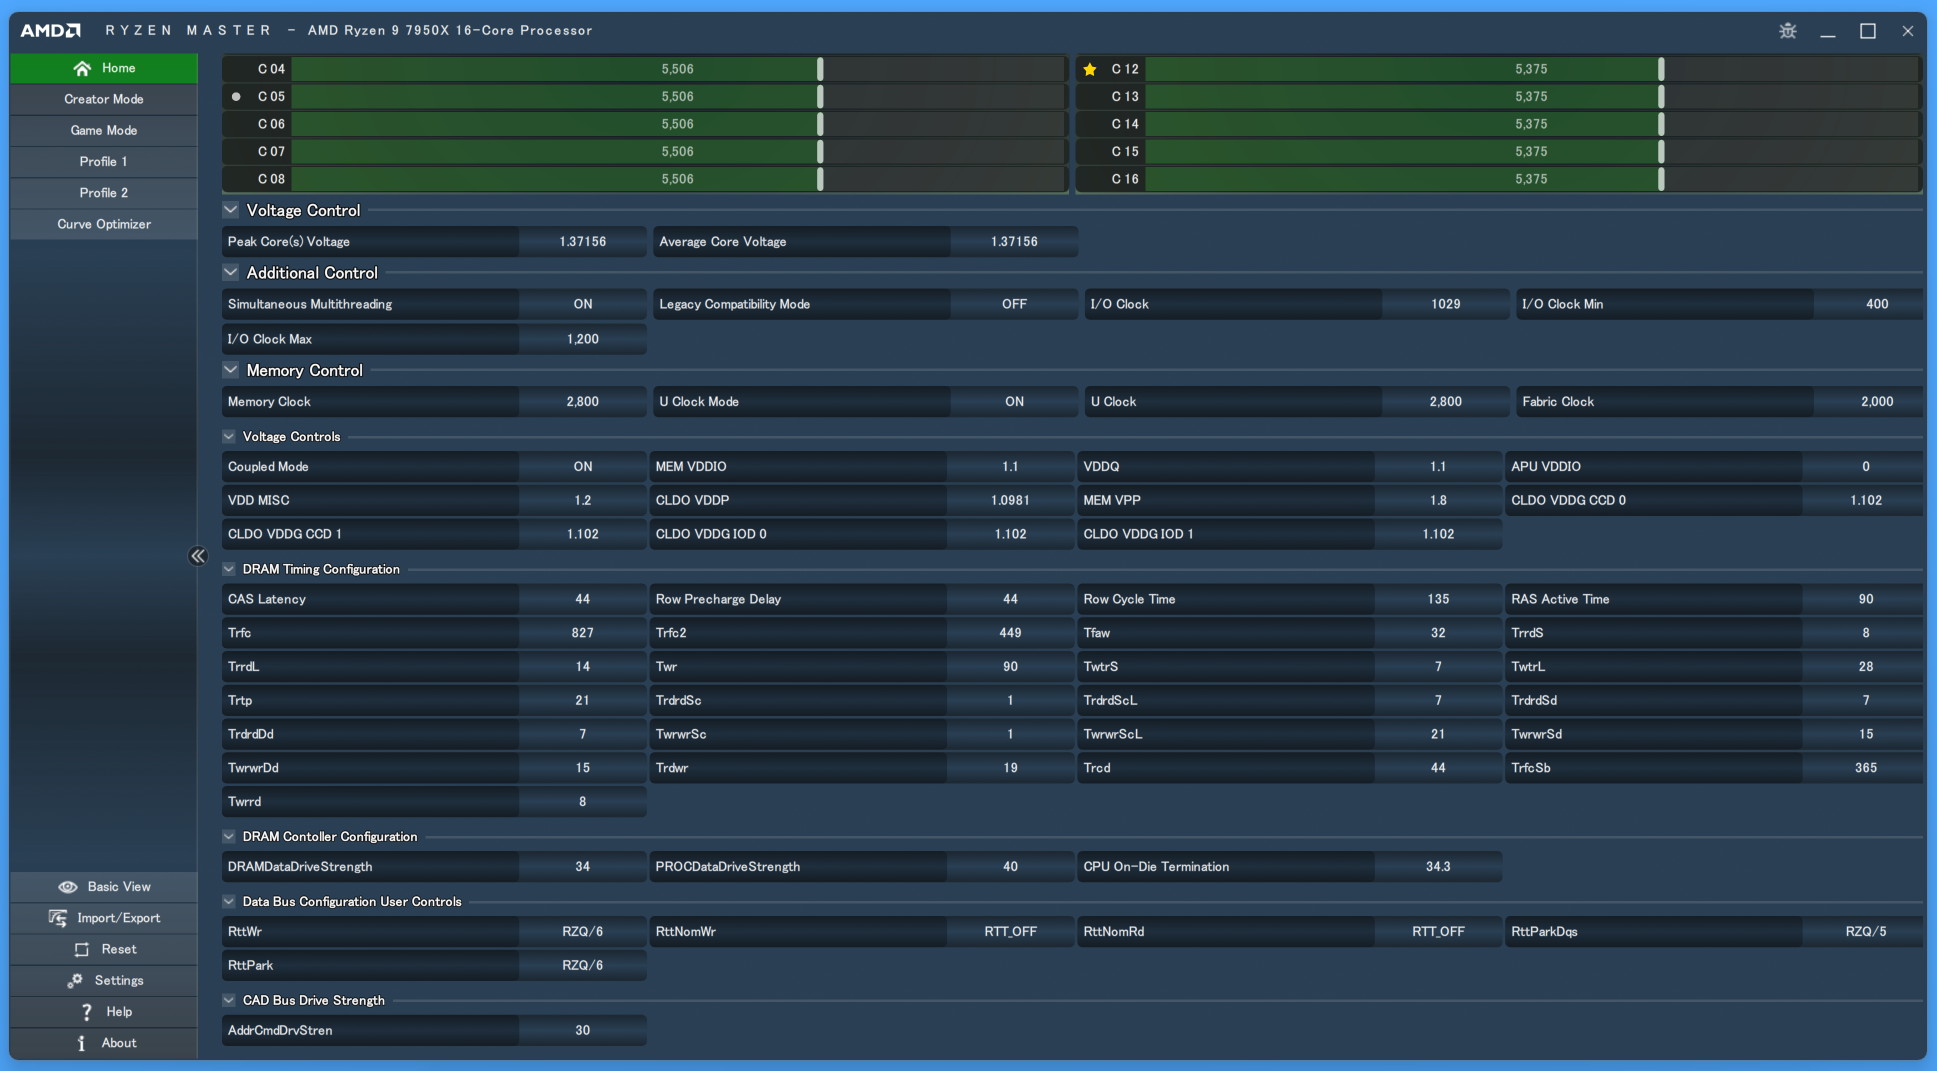Click the MEM VDDIO value 1.1
This screenshot has width=1937, height=1071.
1010,467
